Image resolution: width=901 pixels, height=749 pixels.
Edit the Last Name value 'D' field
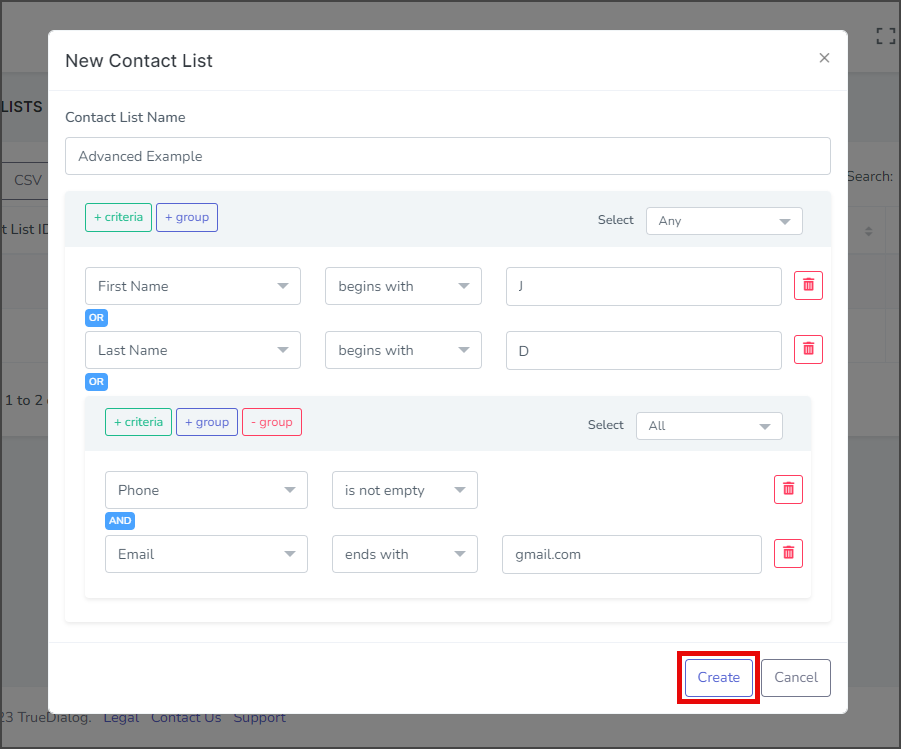(644, 350)
